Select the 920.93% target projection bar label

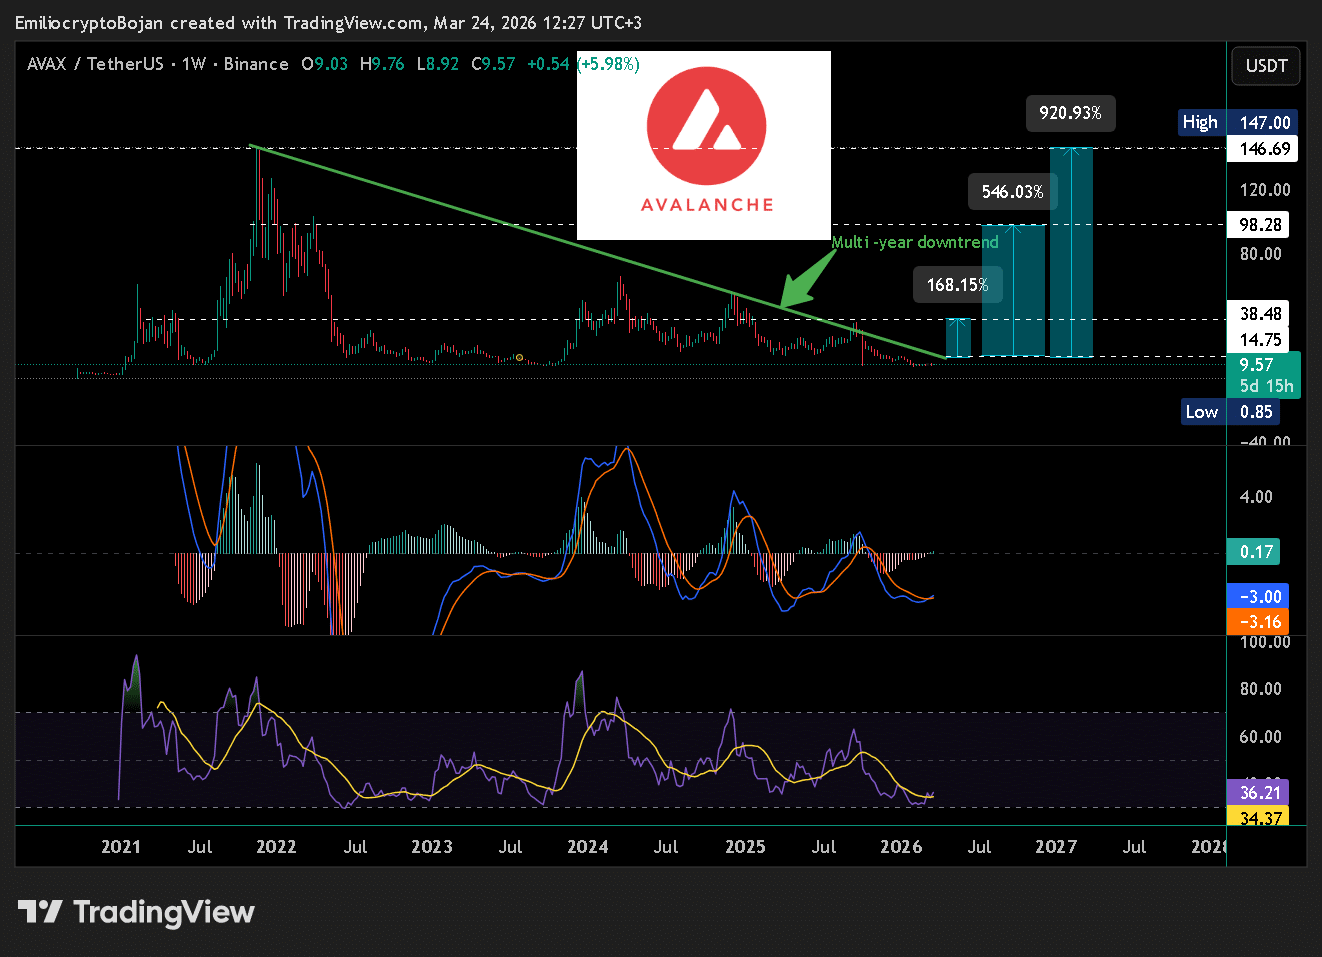click(x=1070, y=113)
